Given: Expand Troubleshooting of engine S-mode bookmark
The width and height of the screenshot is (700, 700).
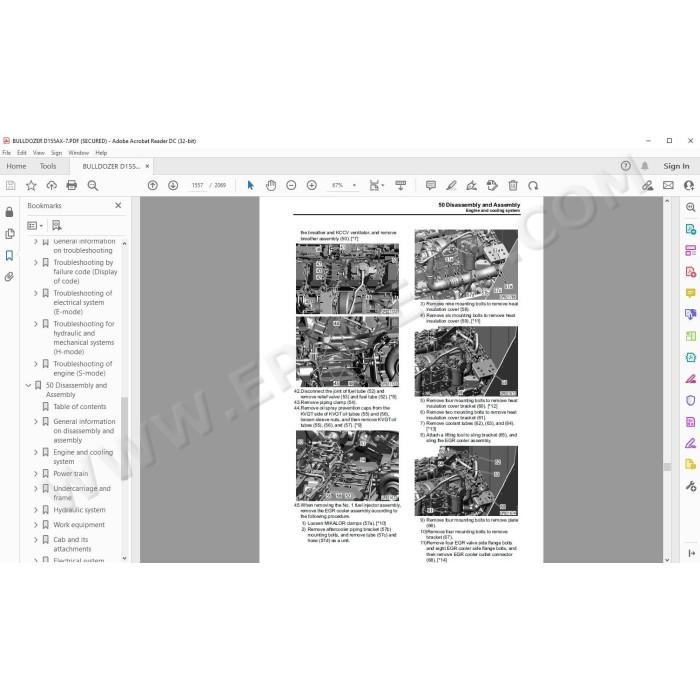Looking at the screenshot, I should [36, 364].
